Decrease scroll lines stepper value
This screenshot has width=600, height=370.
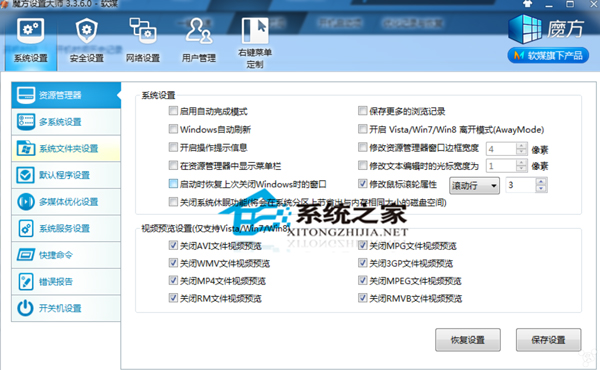pyautogui.click(x=541, y=188)
